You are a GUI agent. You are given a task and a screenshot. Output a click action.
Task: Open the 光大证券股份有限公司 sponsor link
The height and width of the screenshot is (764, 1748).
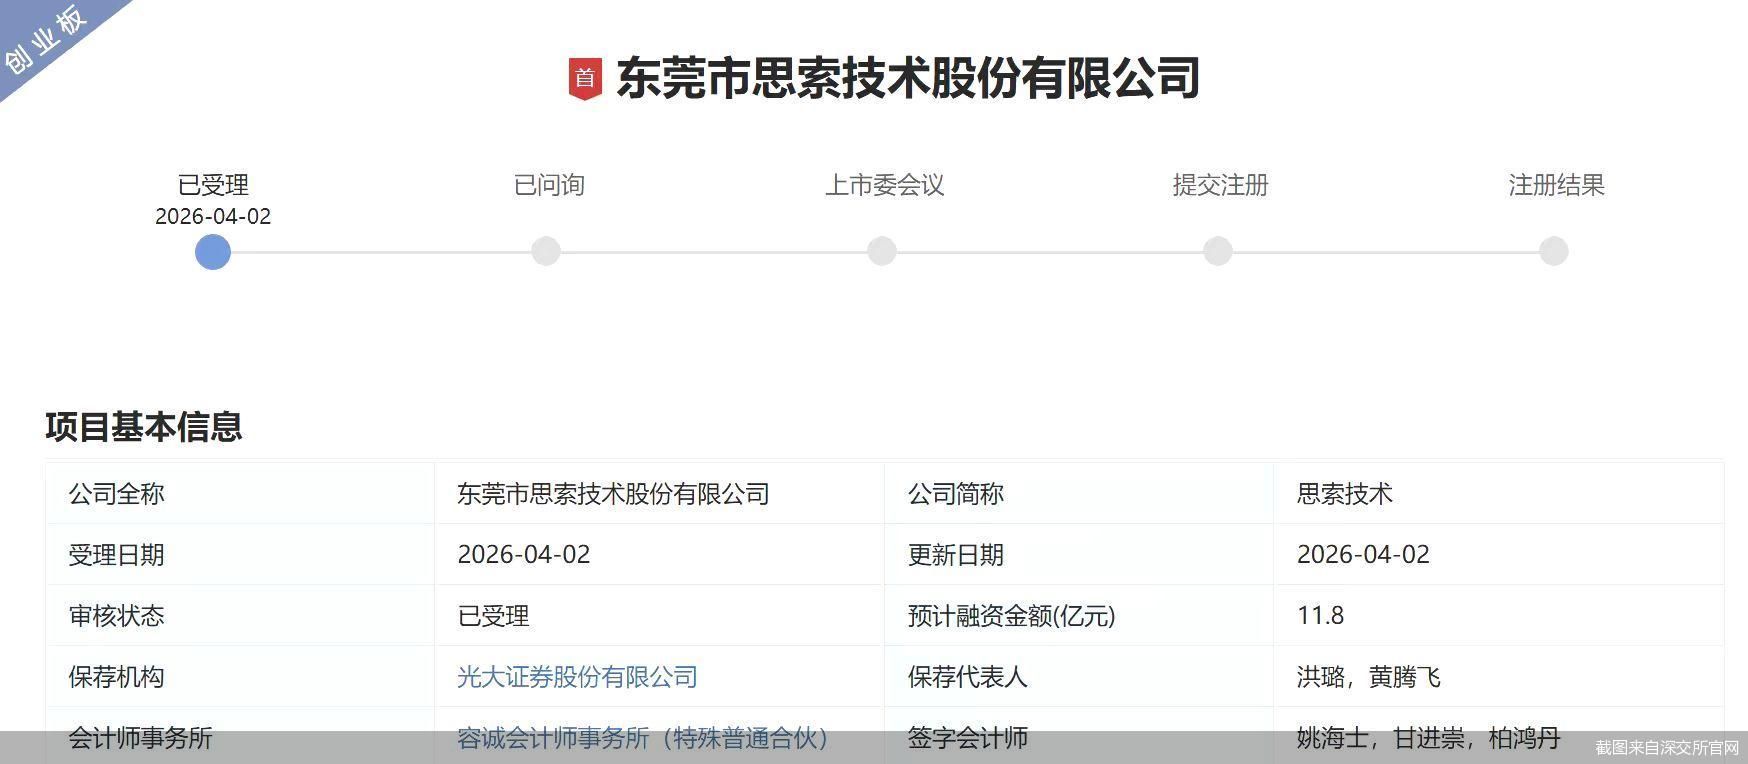pos(577,677)
